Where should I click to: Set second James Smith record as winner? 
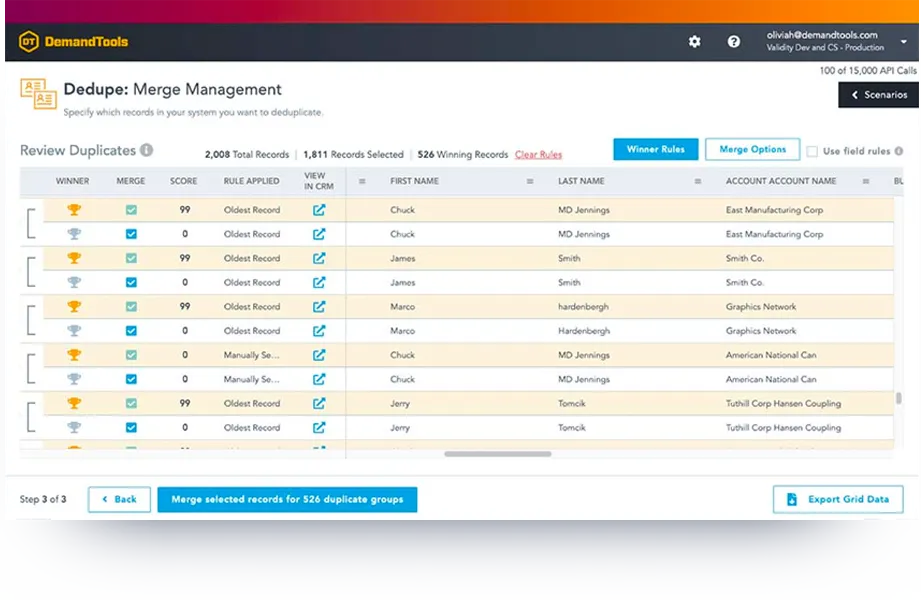(x=74, y=282)
